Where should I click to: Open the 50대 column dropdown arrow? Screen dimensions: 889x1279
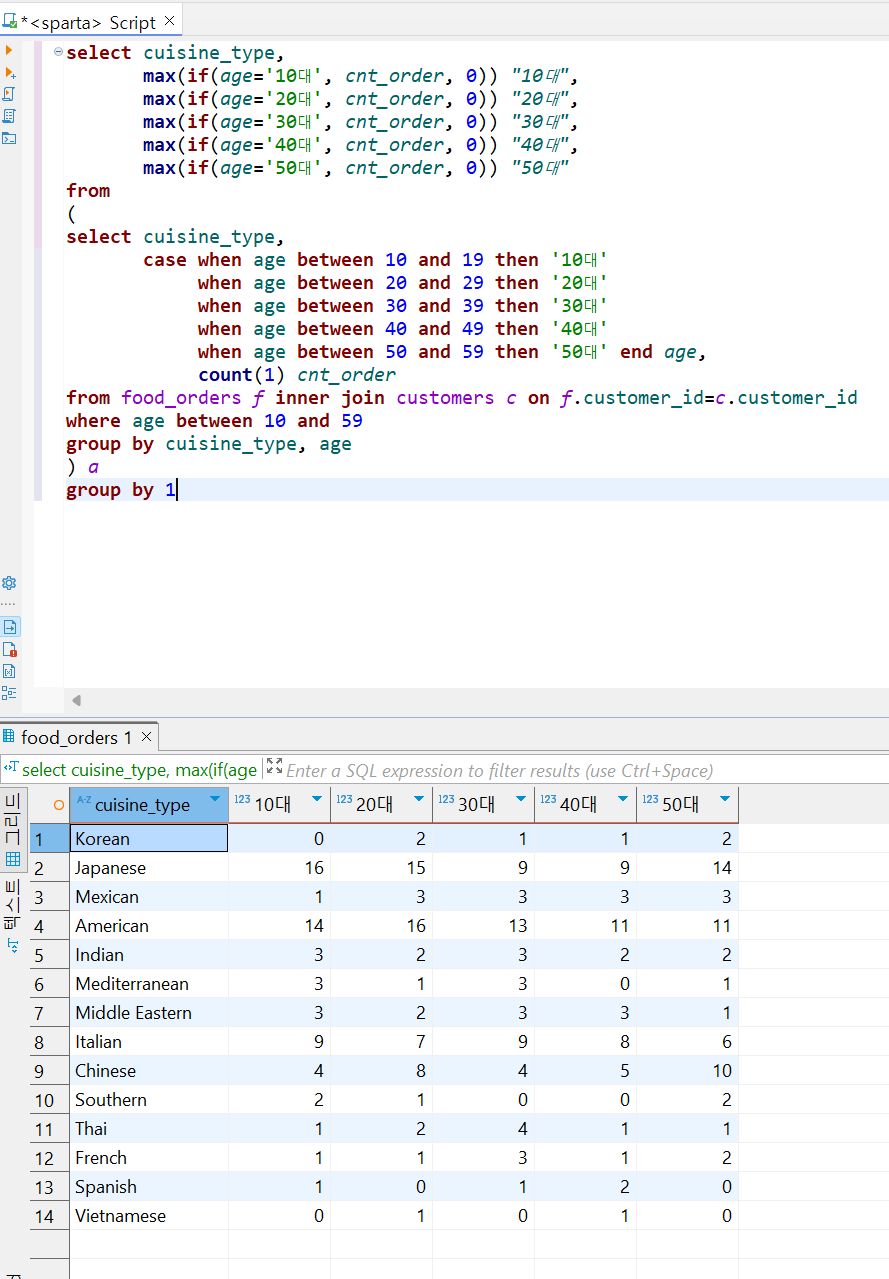725,798
